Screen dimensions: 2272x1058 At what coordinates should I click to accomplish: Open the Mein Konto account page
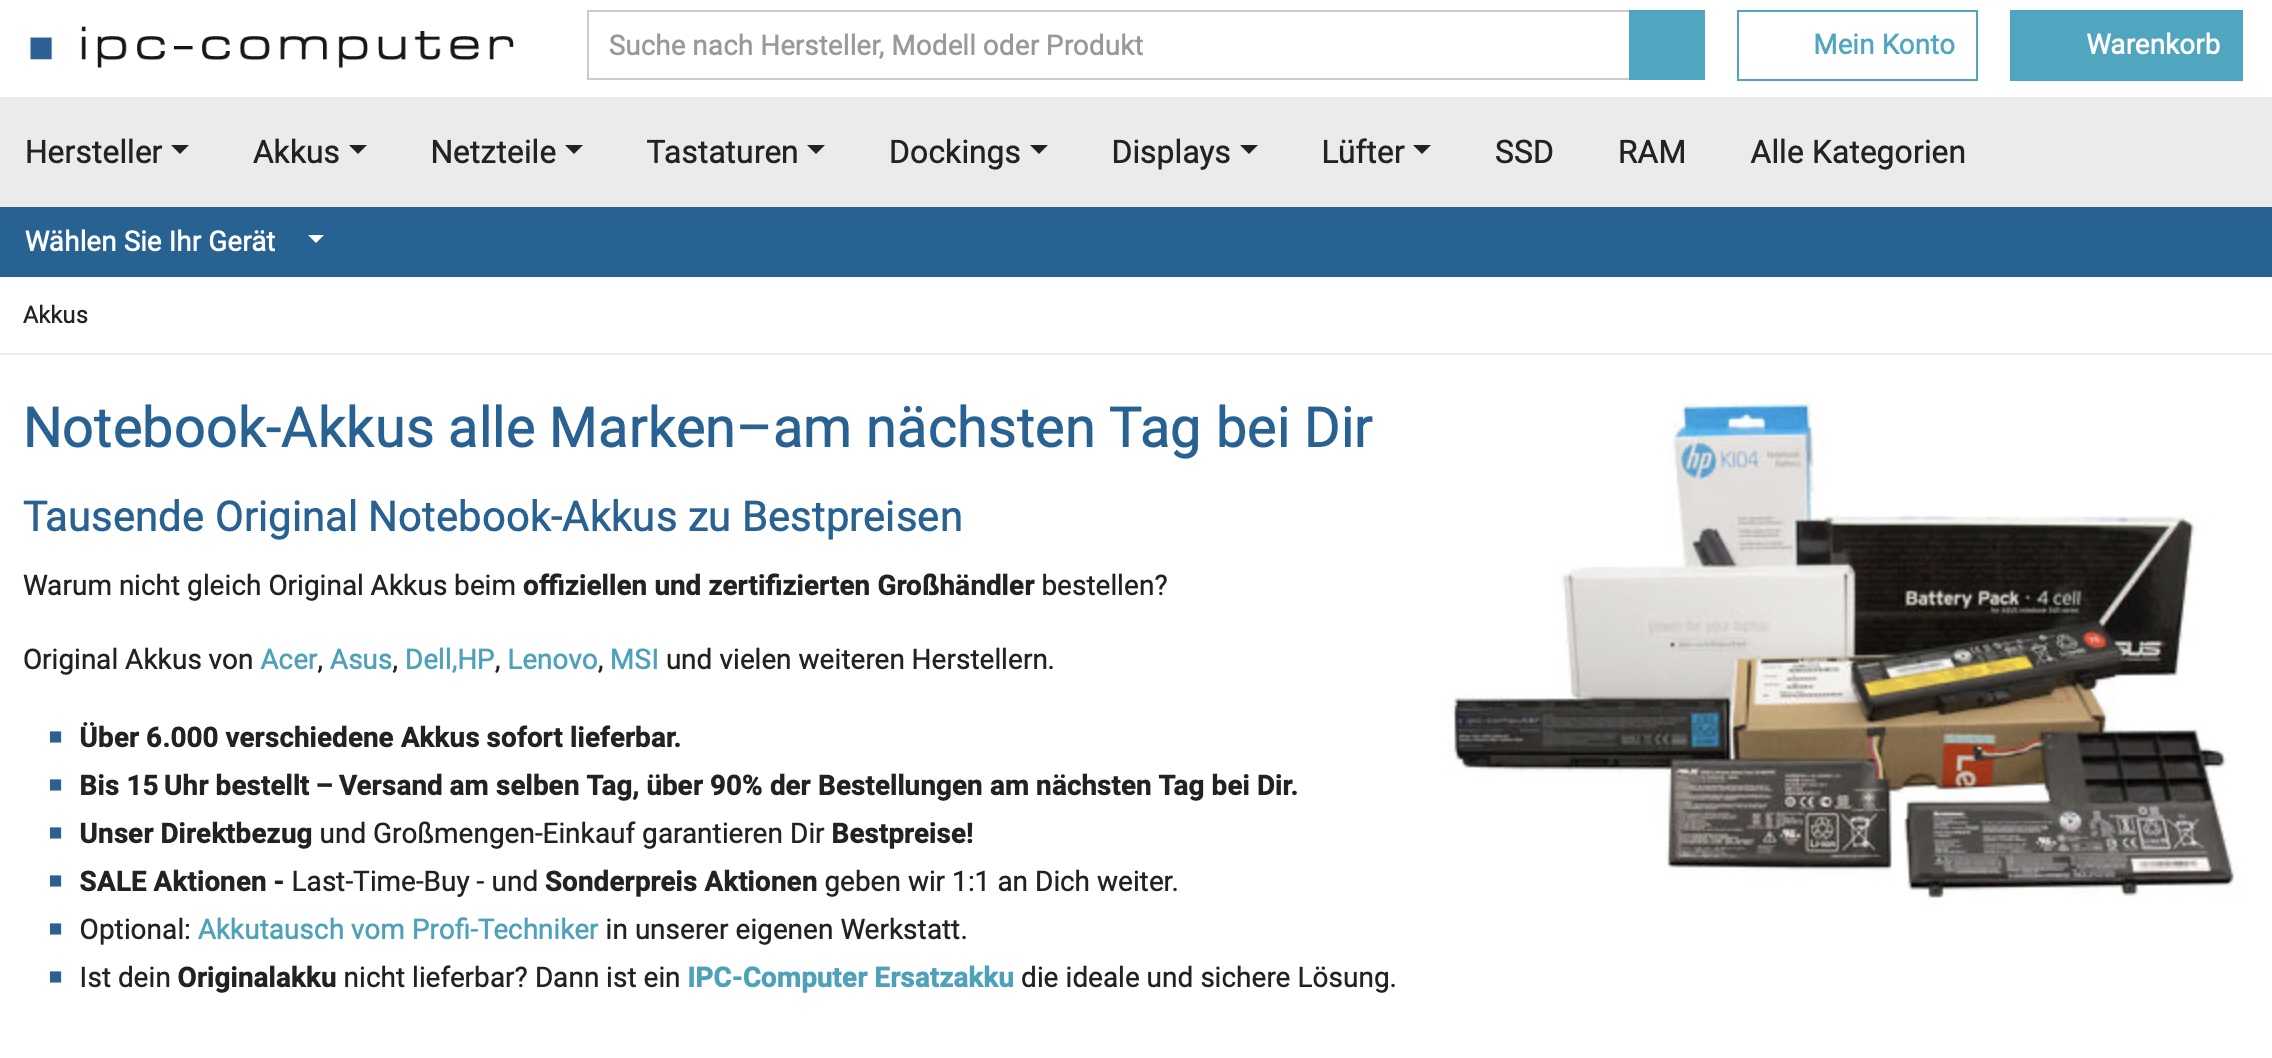tap(1857, 45)
